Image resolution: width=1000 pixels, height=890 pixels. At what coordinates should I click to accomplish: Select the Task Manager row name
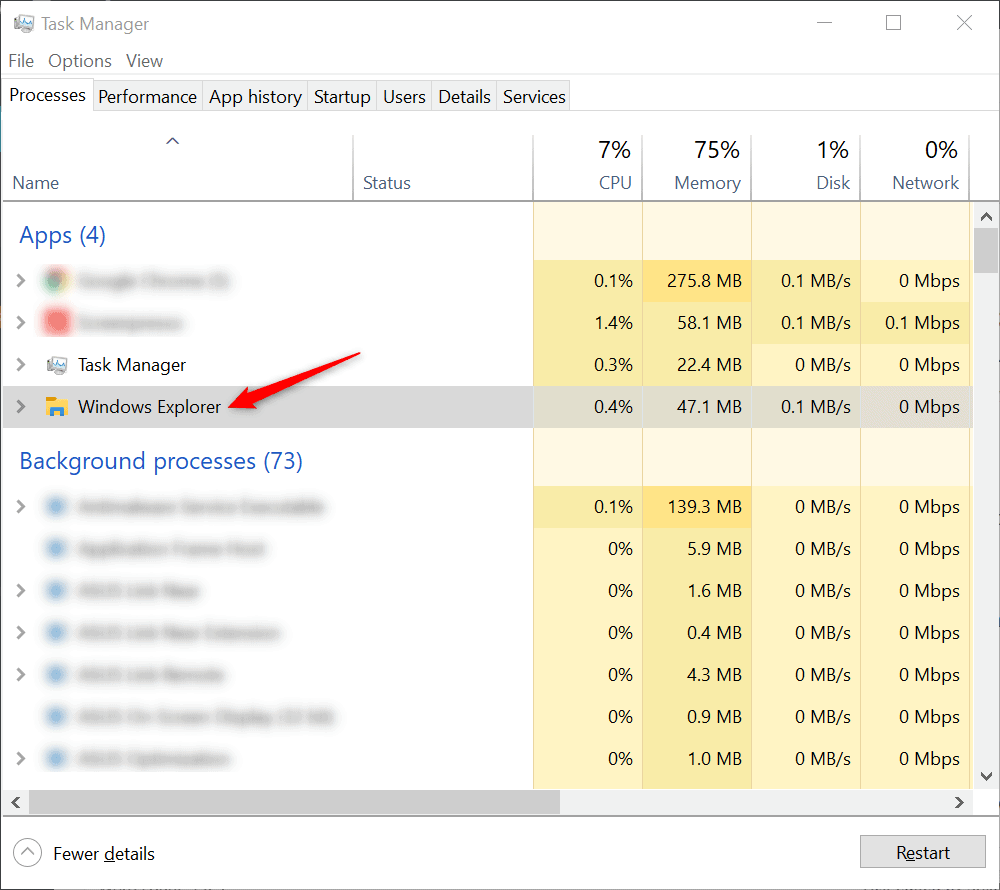click(x=132, y=365)
